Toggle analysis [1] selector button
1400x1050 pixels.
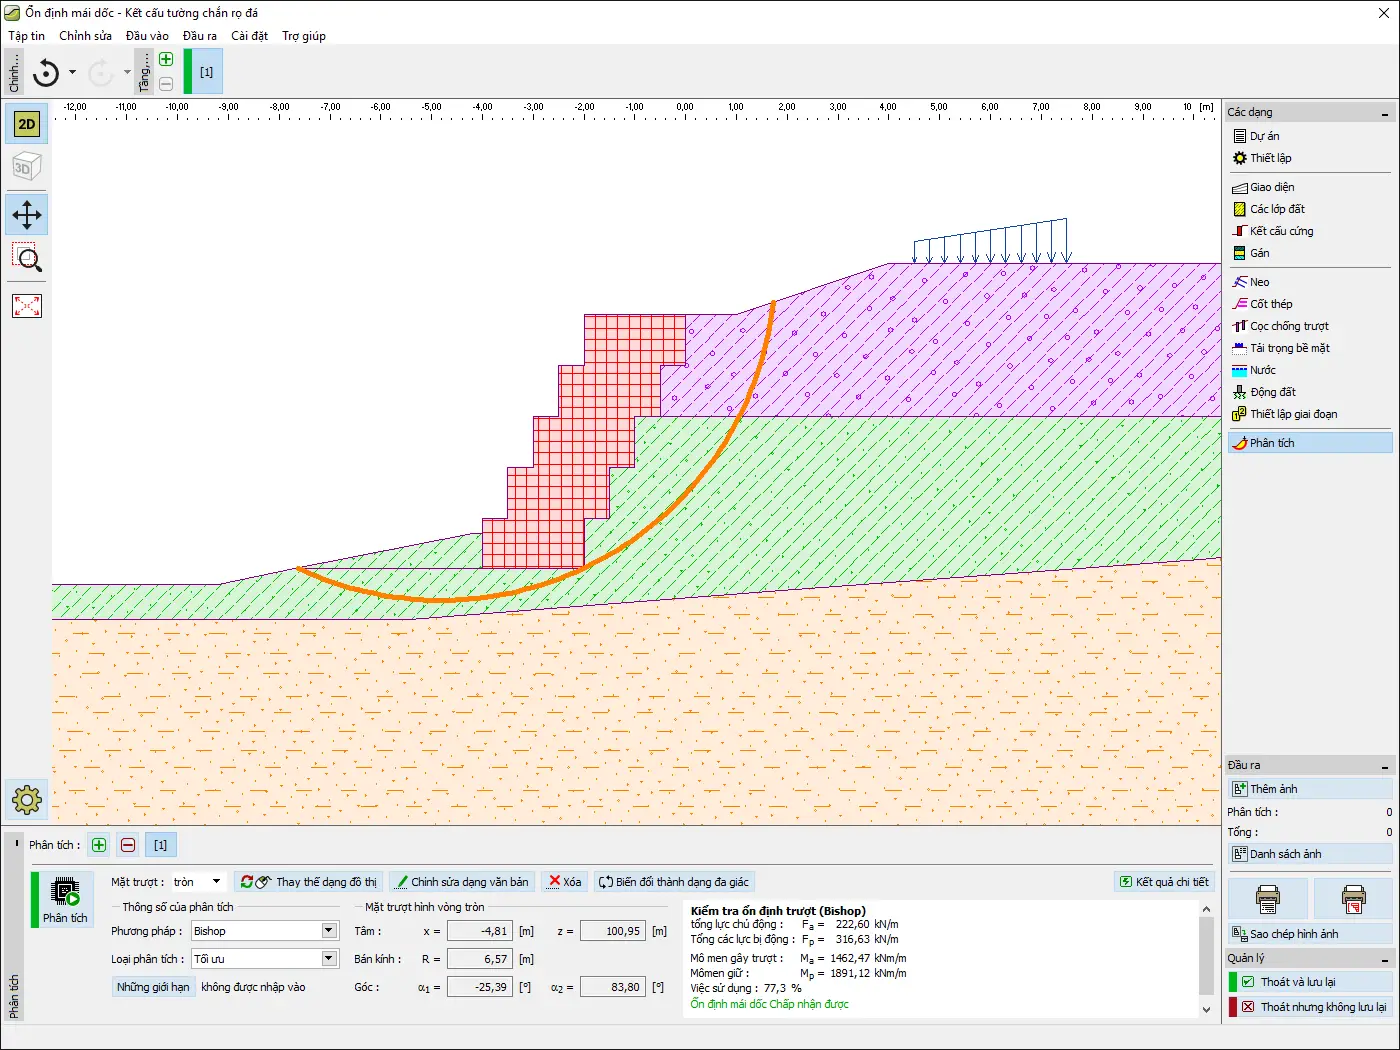pos(160,845)
